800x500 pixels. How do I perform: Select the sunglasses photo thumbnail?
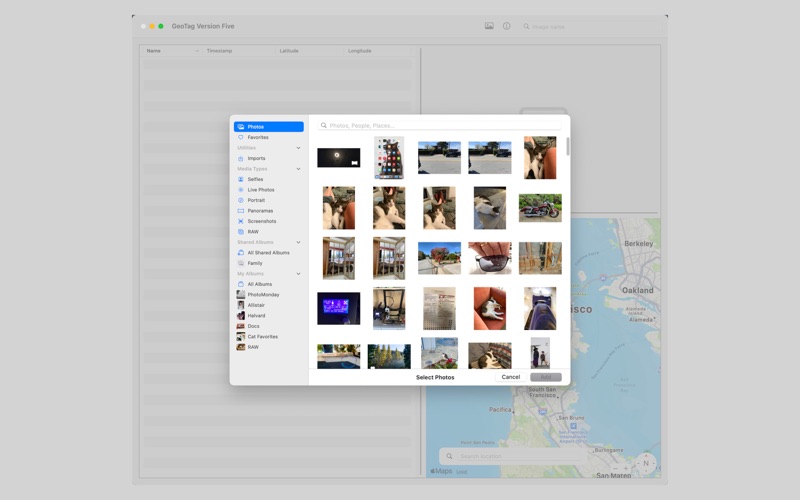pos(490,258)
